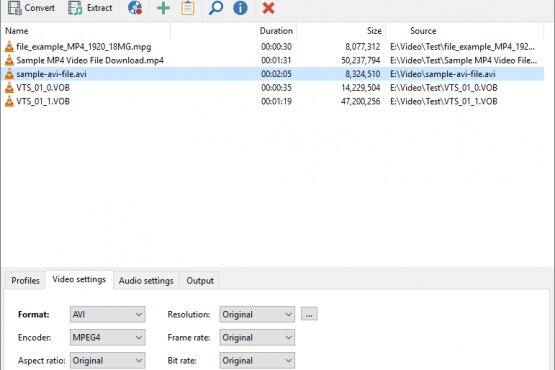Click duration 00:01:19 cell
This screenshot has height=370, width=555.
(x=276, y=101)
